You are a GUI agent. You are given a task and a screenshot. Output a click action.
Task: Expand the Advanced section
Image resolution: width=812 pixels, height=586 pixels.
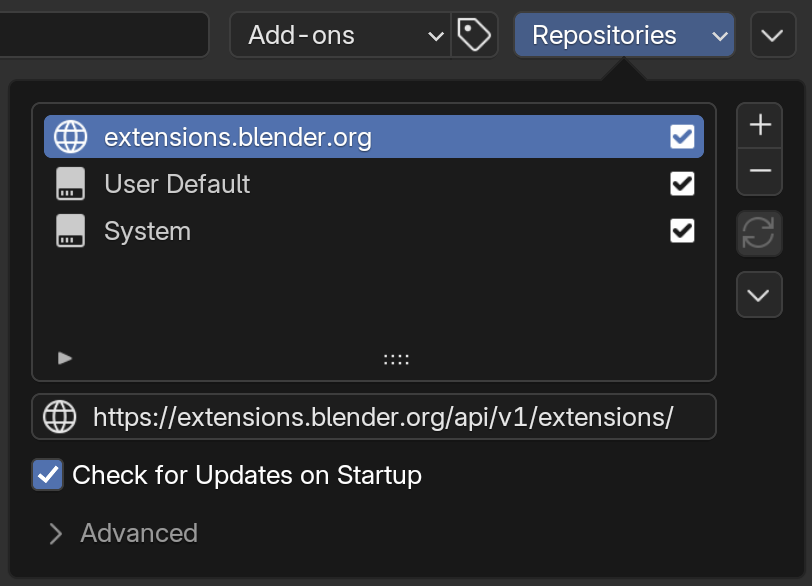[x=120, y=533]
